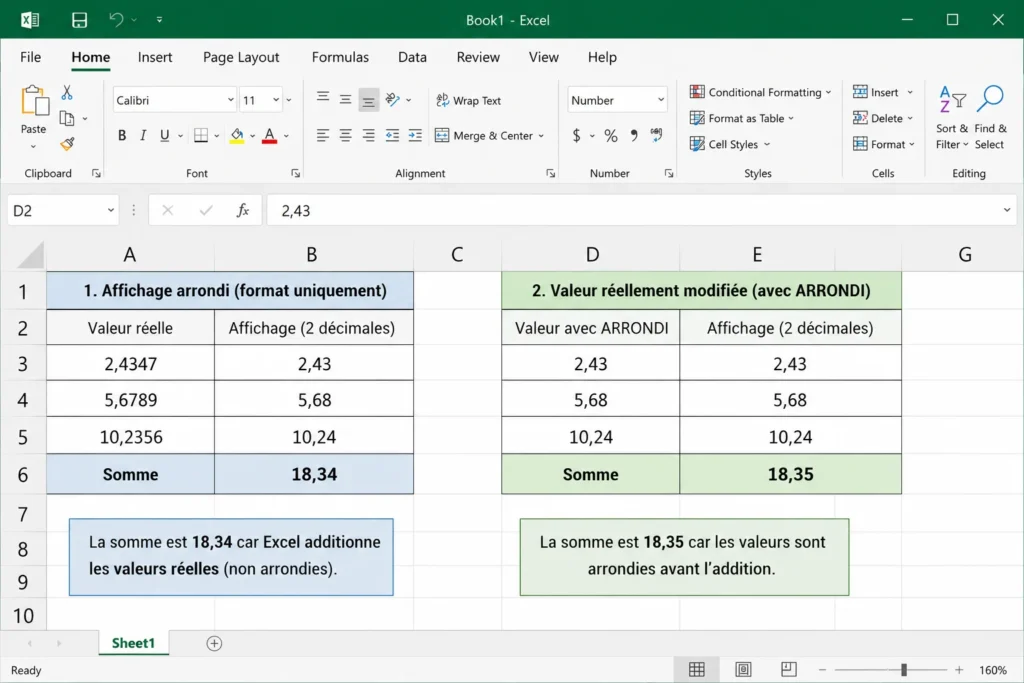This screenshot has width=1024, height=683.
Task: Align cell text to the left
Action: tap(323, 135)
